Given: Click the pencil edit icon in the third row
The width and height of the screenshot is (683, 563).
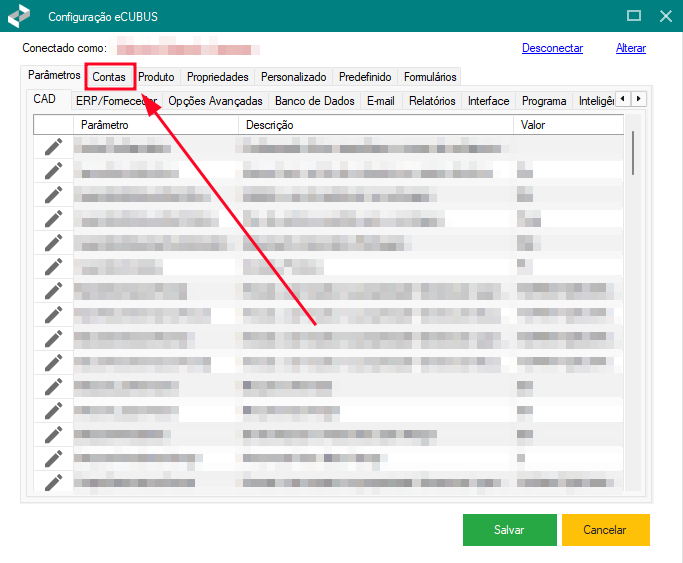Looking at the screenshot, I should point(53,195).
